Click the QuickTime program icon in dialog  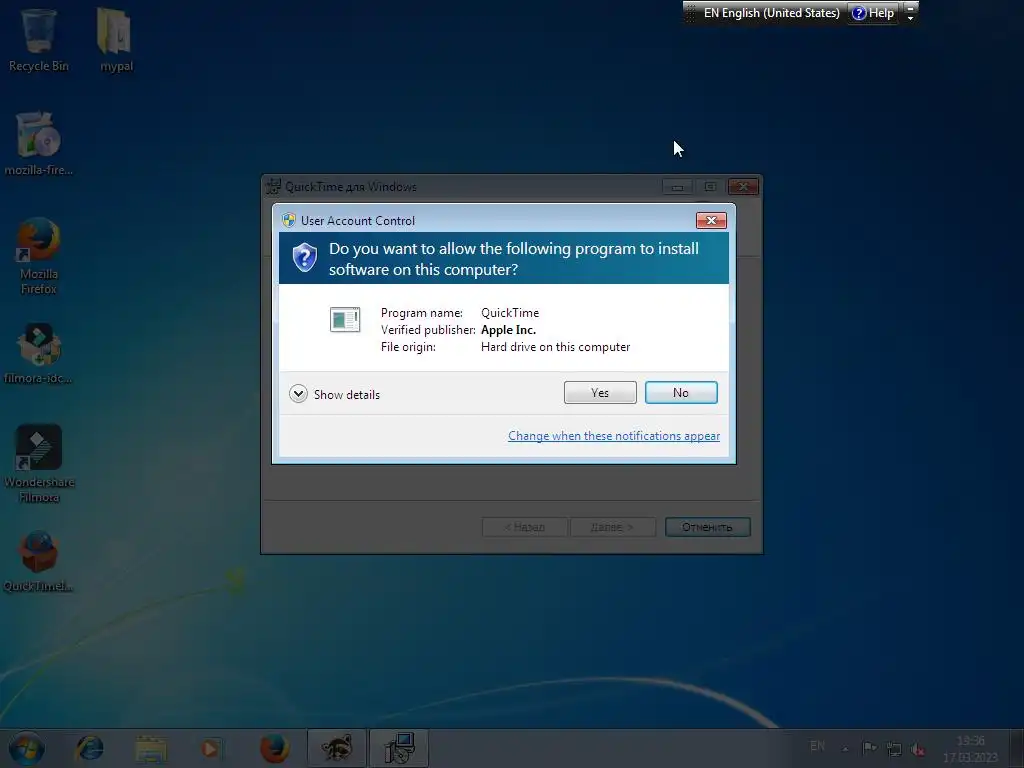click(x=345, y=319)
